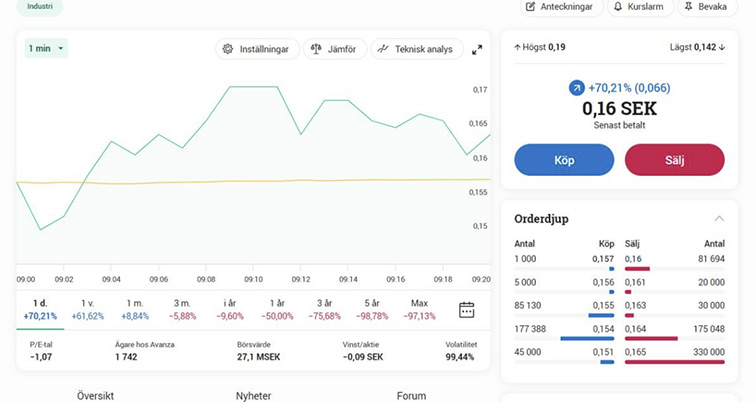Select the 1 v. period
This screenshot has width=756, height=402.
pos(87,309)
